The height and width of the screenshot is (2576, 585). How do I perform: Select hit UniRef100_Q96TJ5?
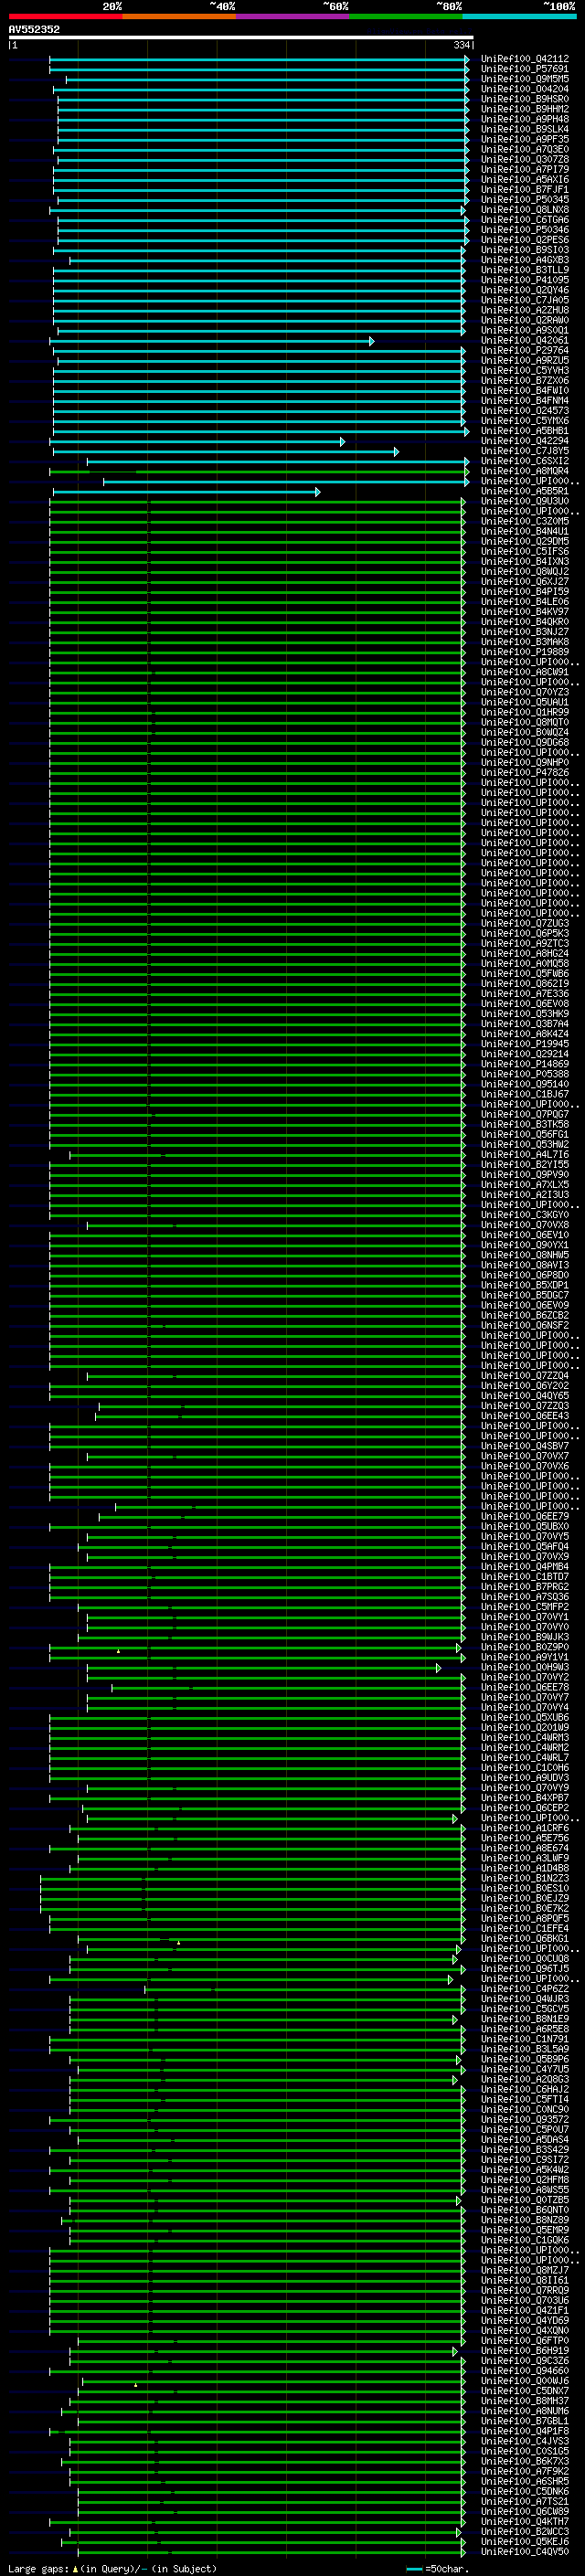click(x=524, y=1969)
